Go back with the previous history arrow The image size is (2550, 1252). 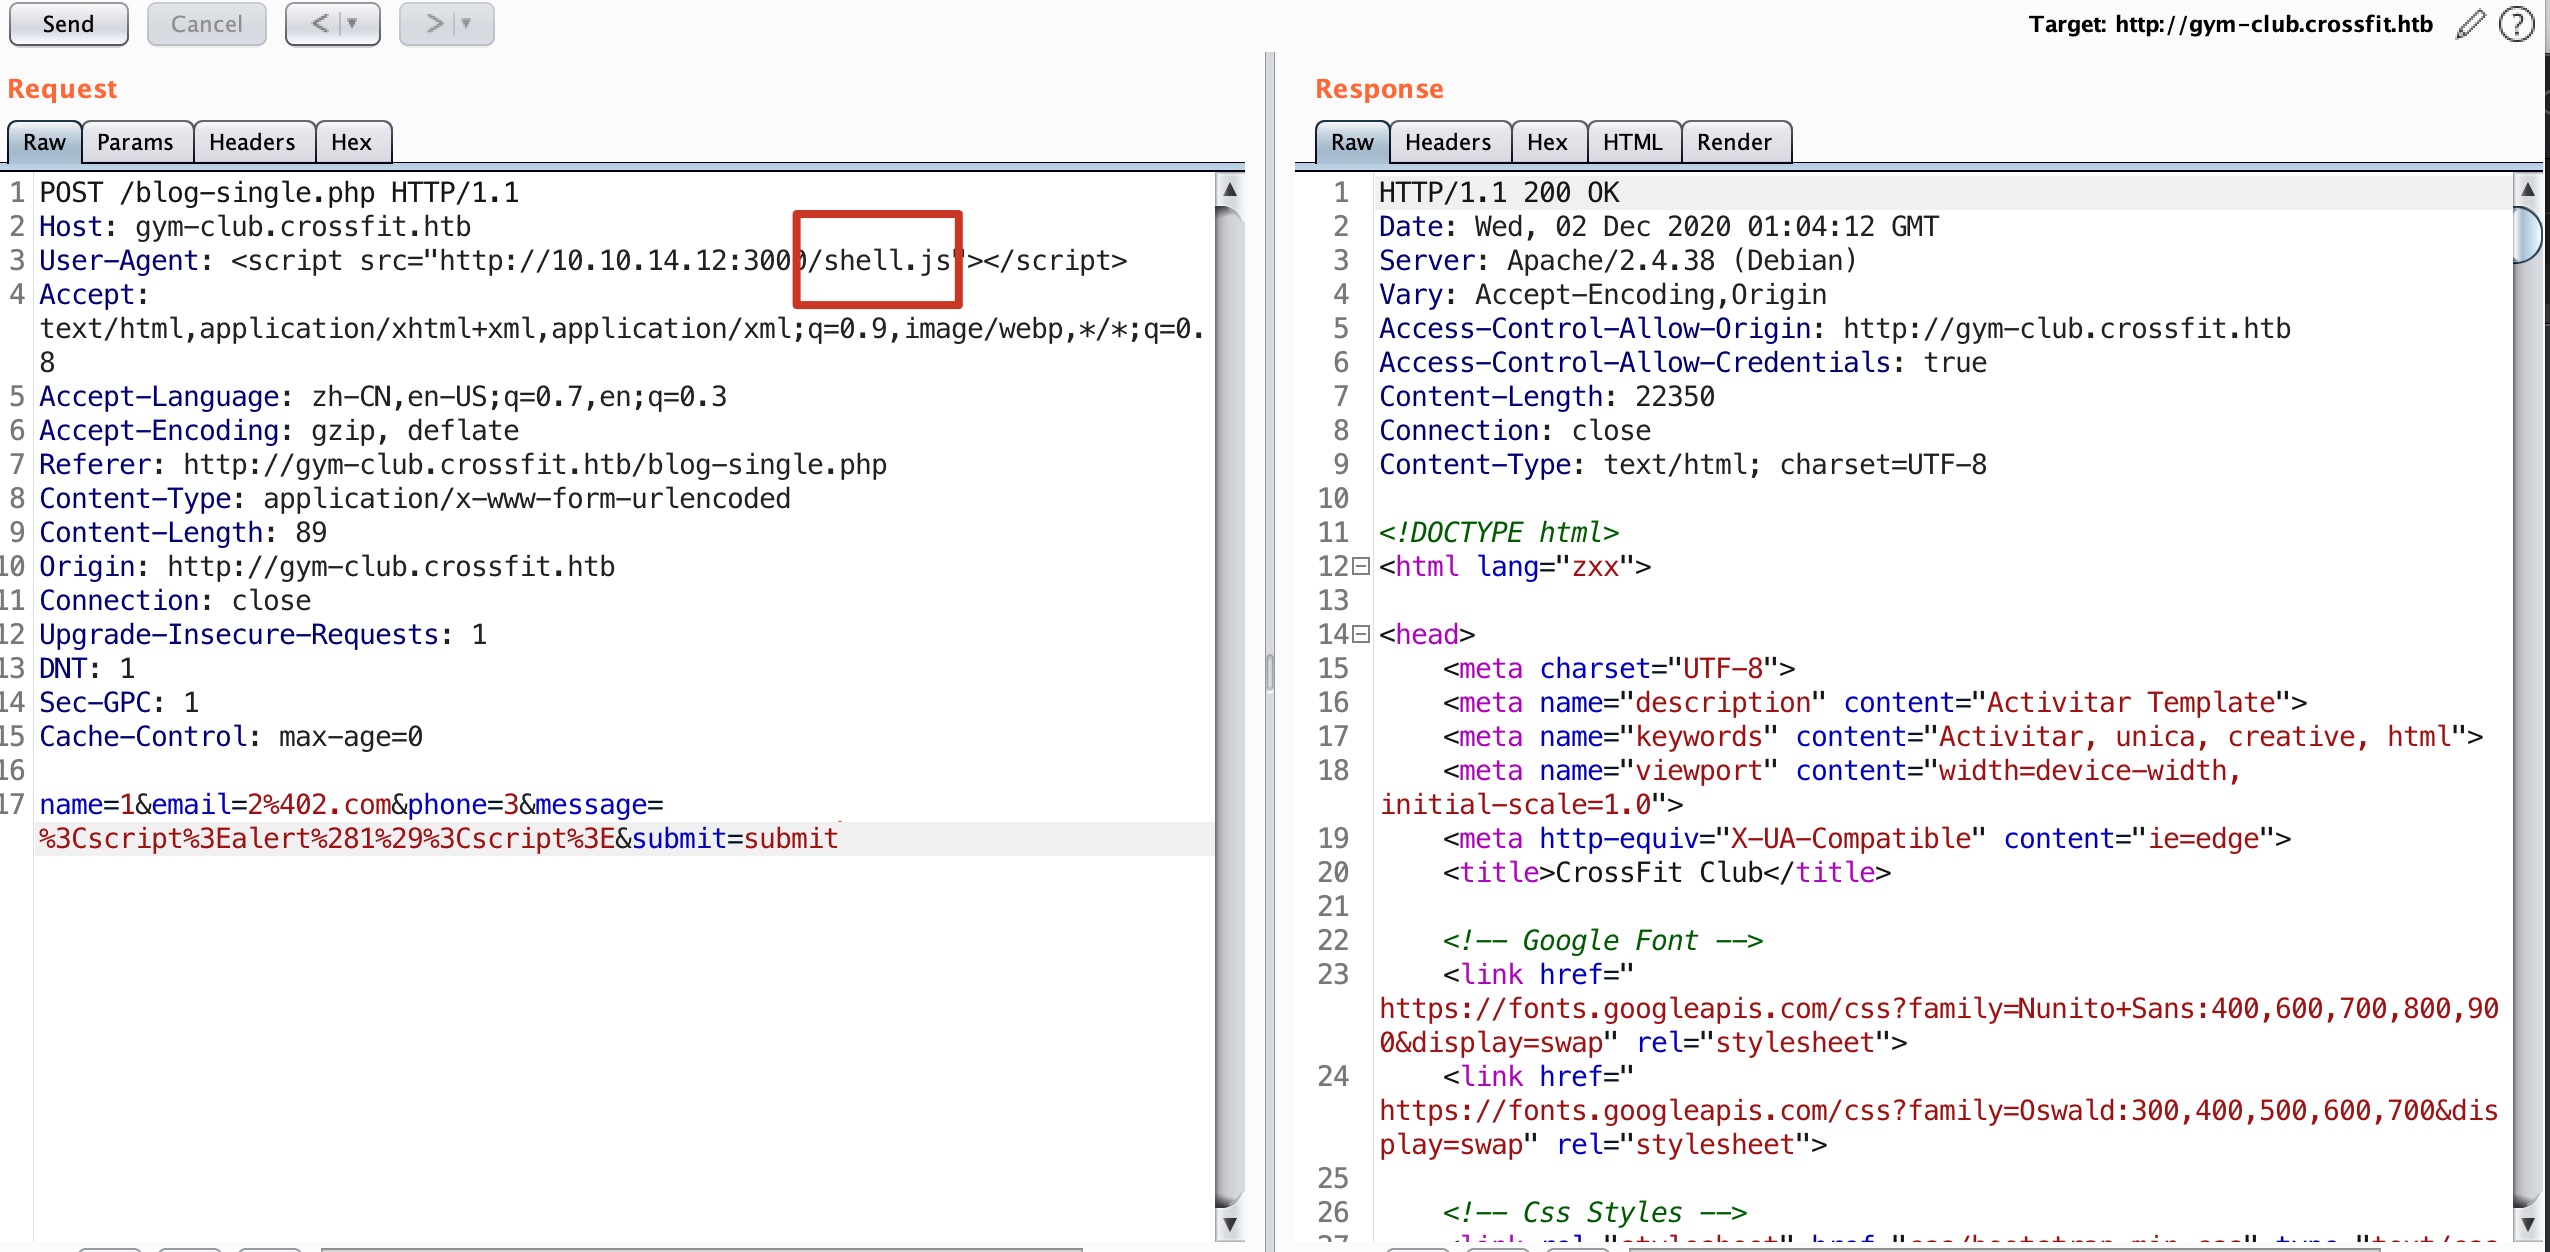point(319,23)
